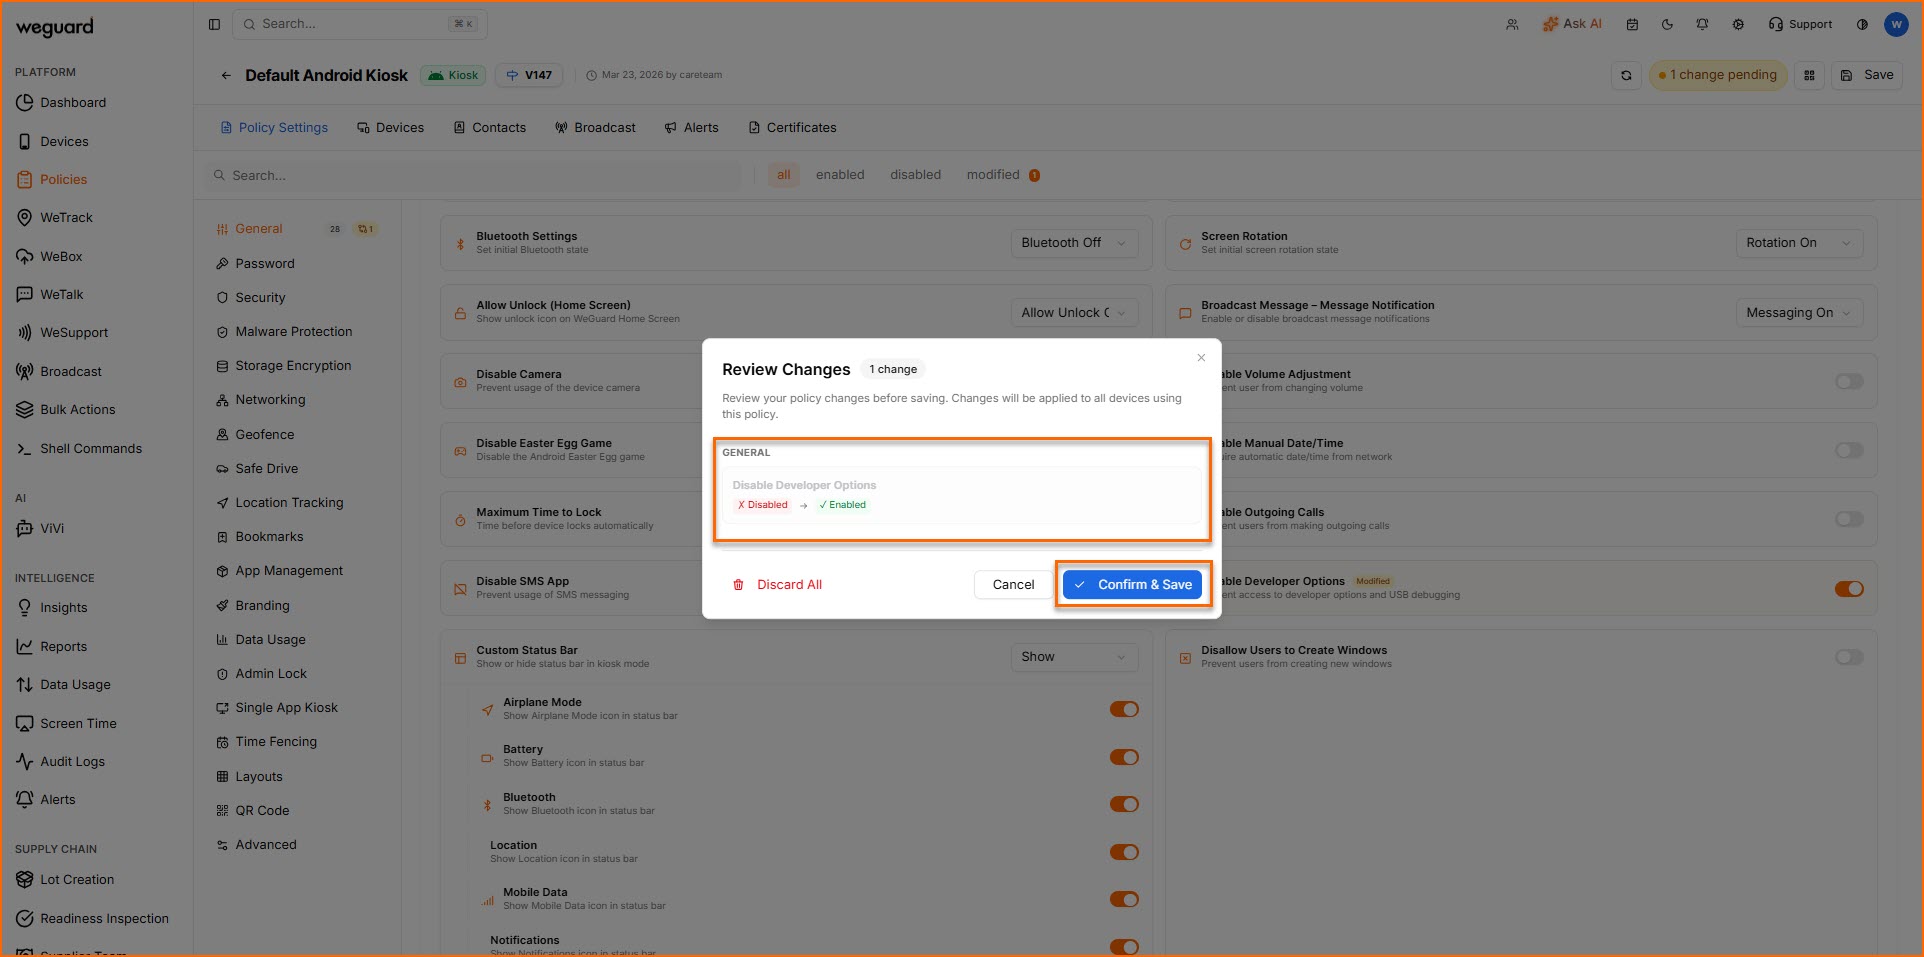Toggle dark mode moon icon
The width and height of the screenshot is (1924, 957).
1667,24
